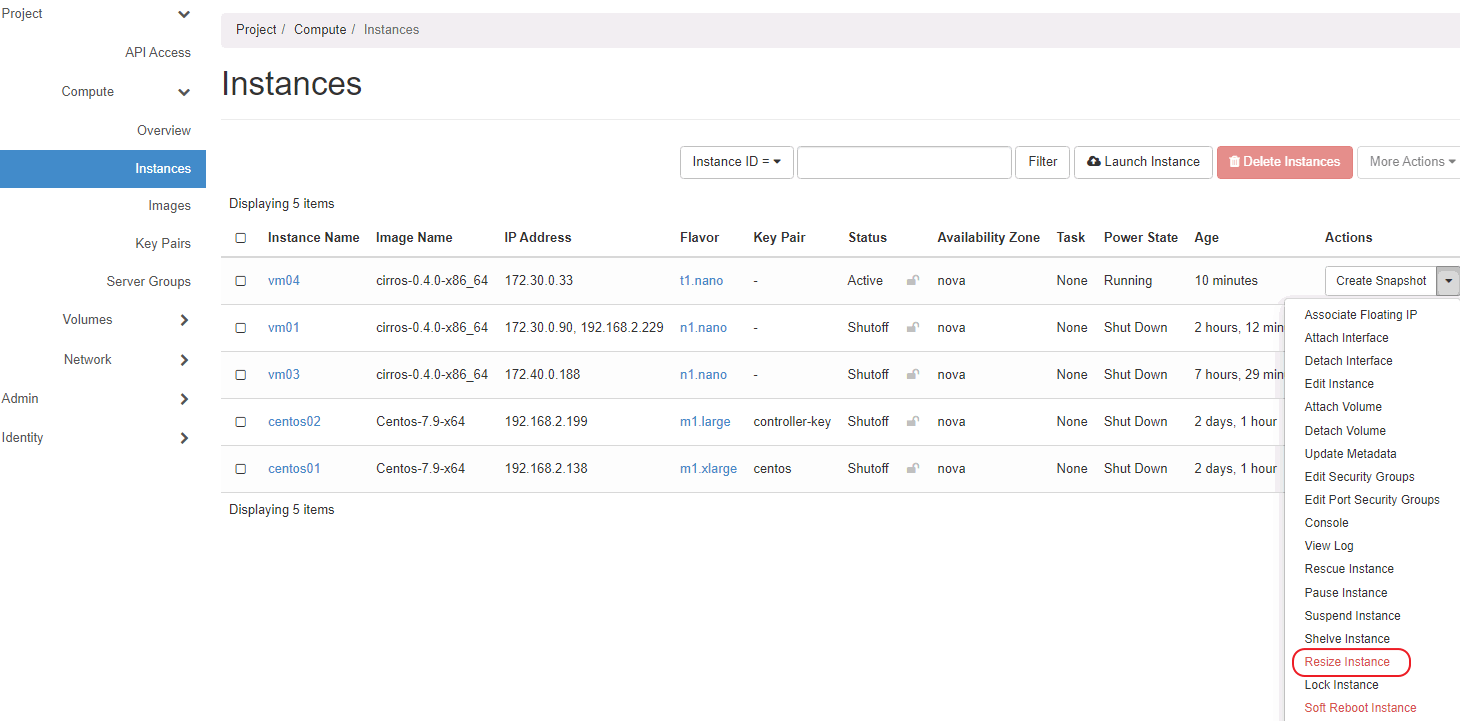Collapse the Compute sidebar section

(184, 92)
